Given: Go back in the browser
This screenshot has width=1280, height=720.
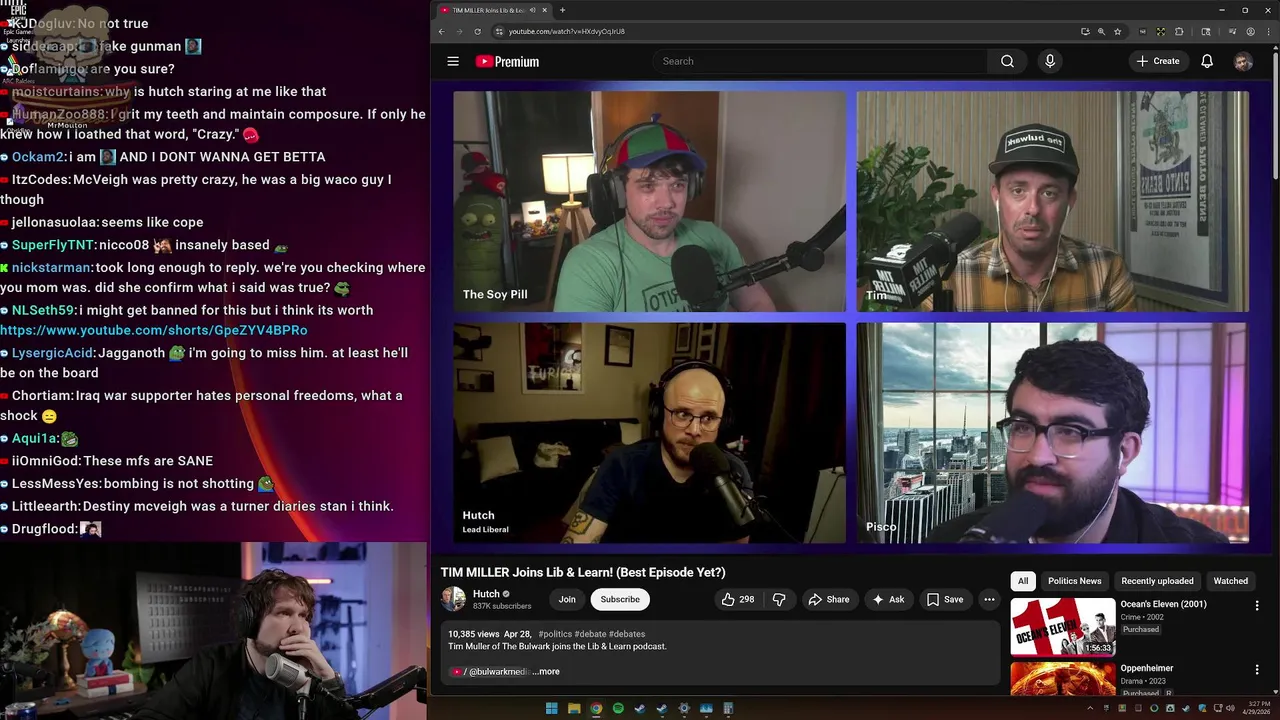Looking at the screenshot, I should click(x=441, y=31).
